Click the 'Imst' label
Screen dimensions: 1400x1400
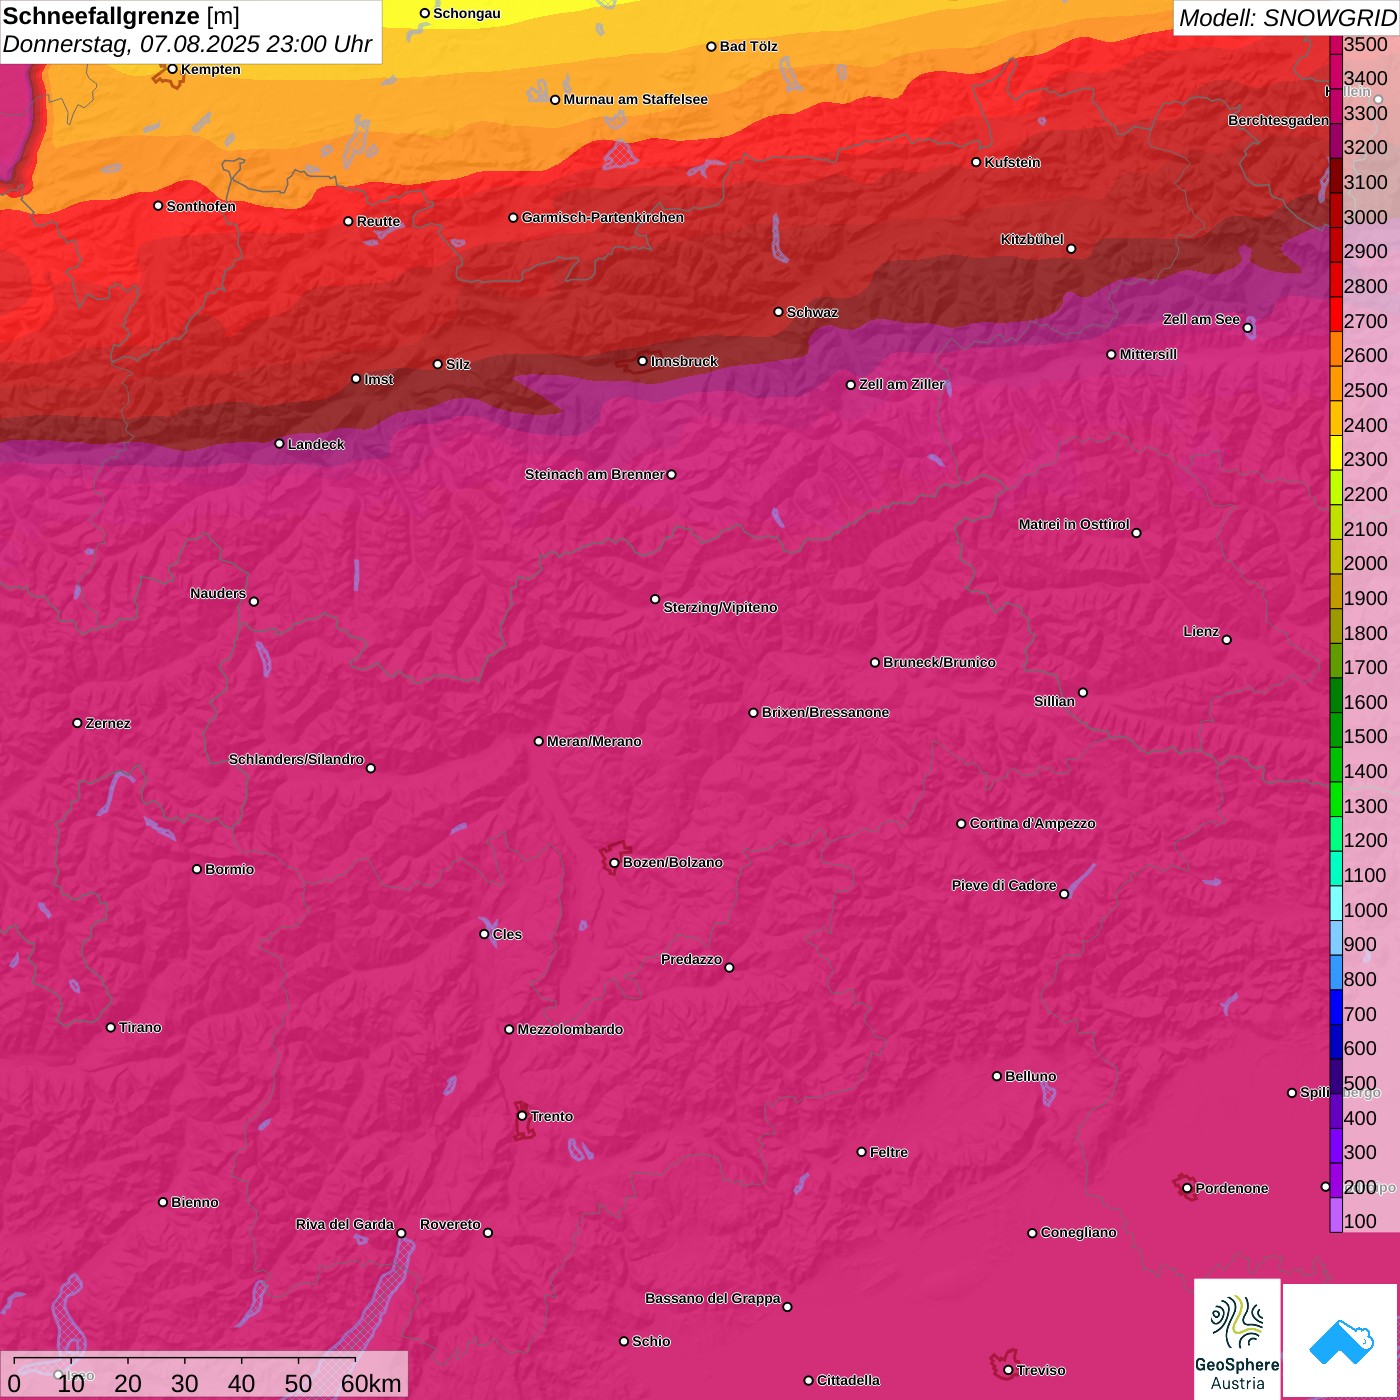click(378, 379)
